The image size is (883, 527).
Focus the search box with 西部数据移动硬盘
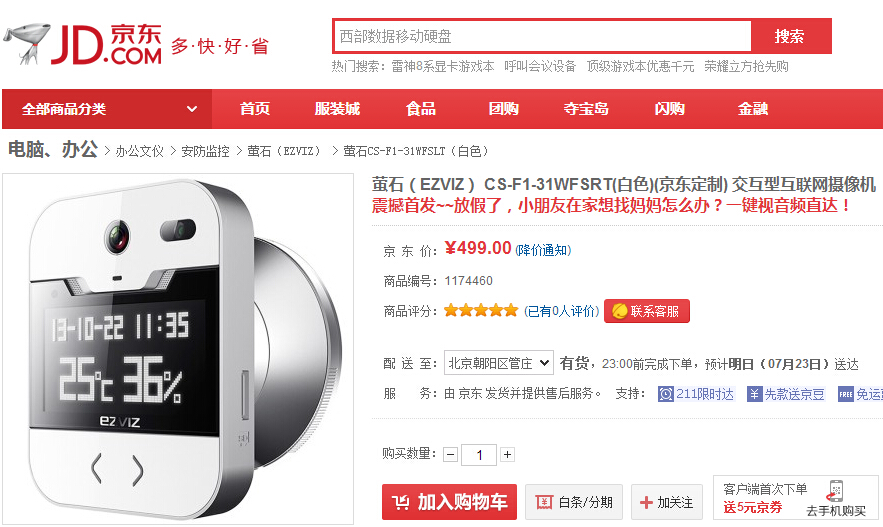(542, 36)
